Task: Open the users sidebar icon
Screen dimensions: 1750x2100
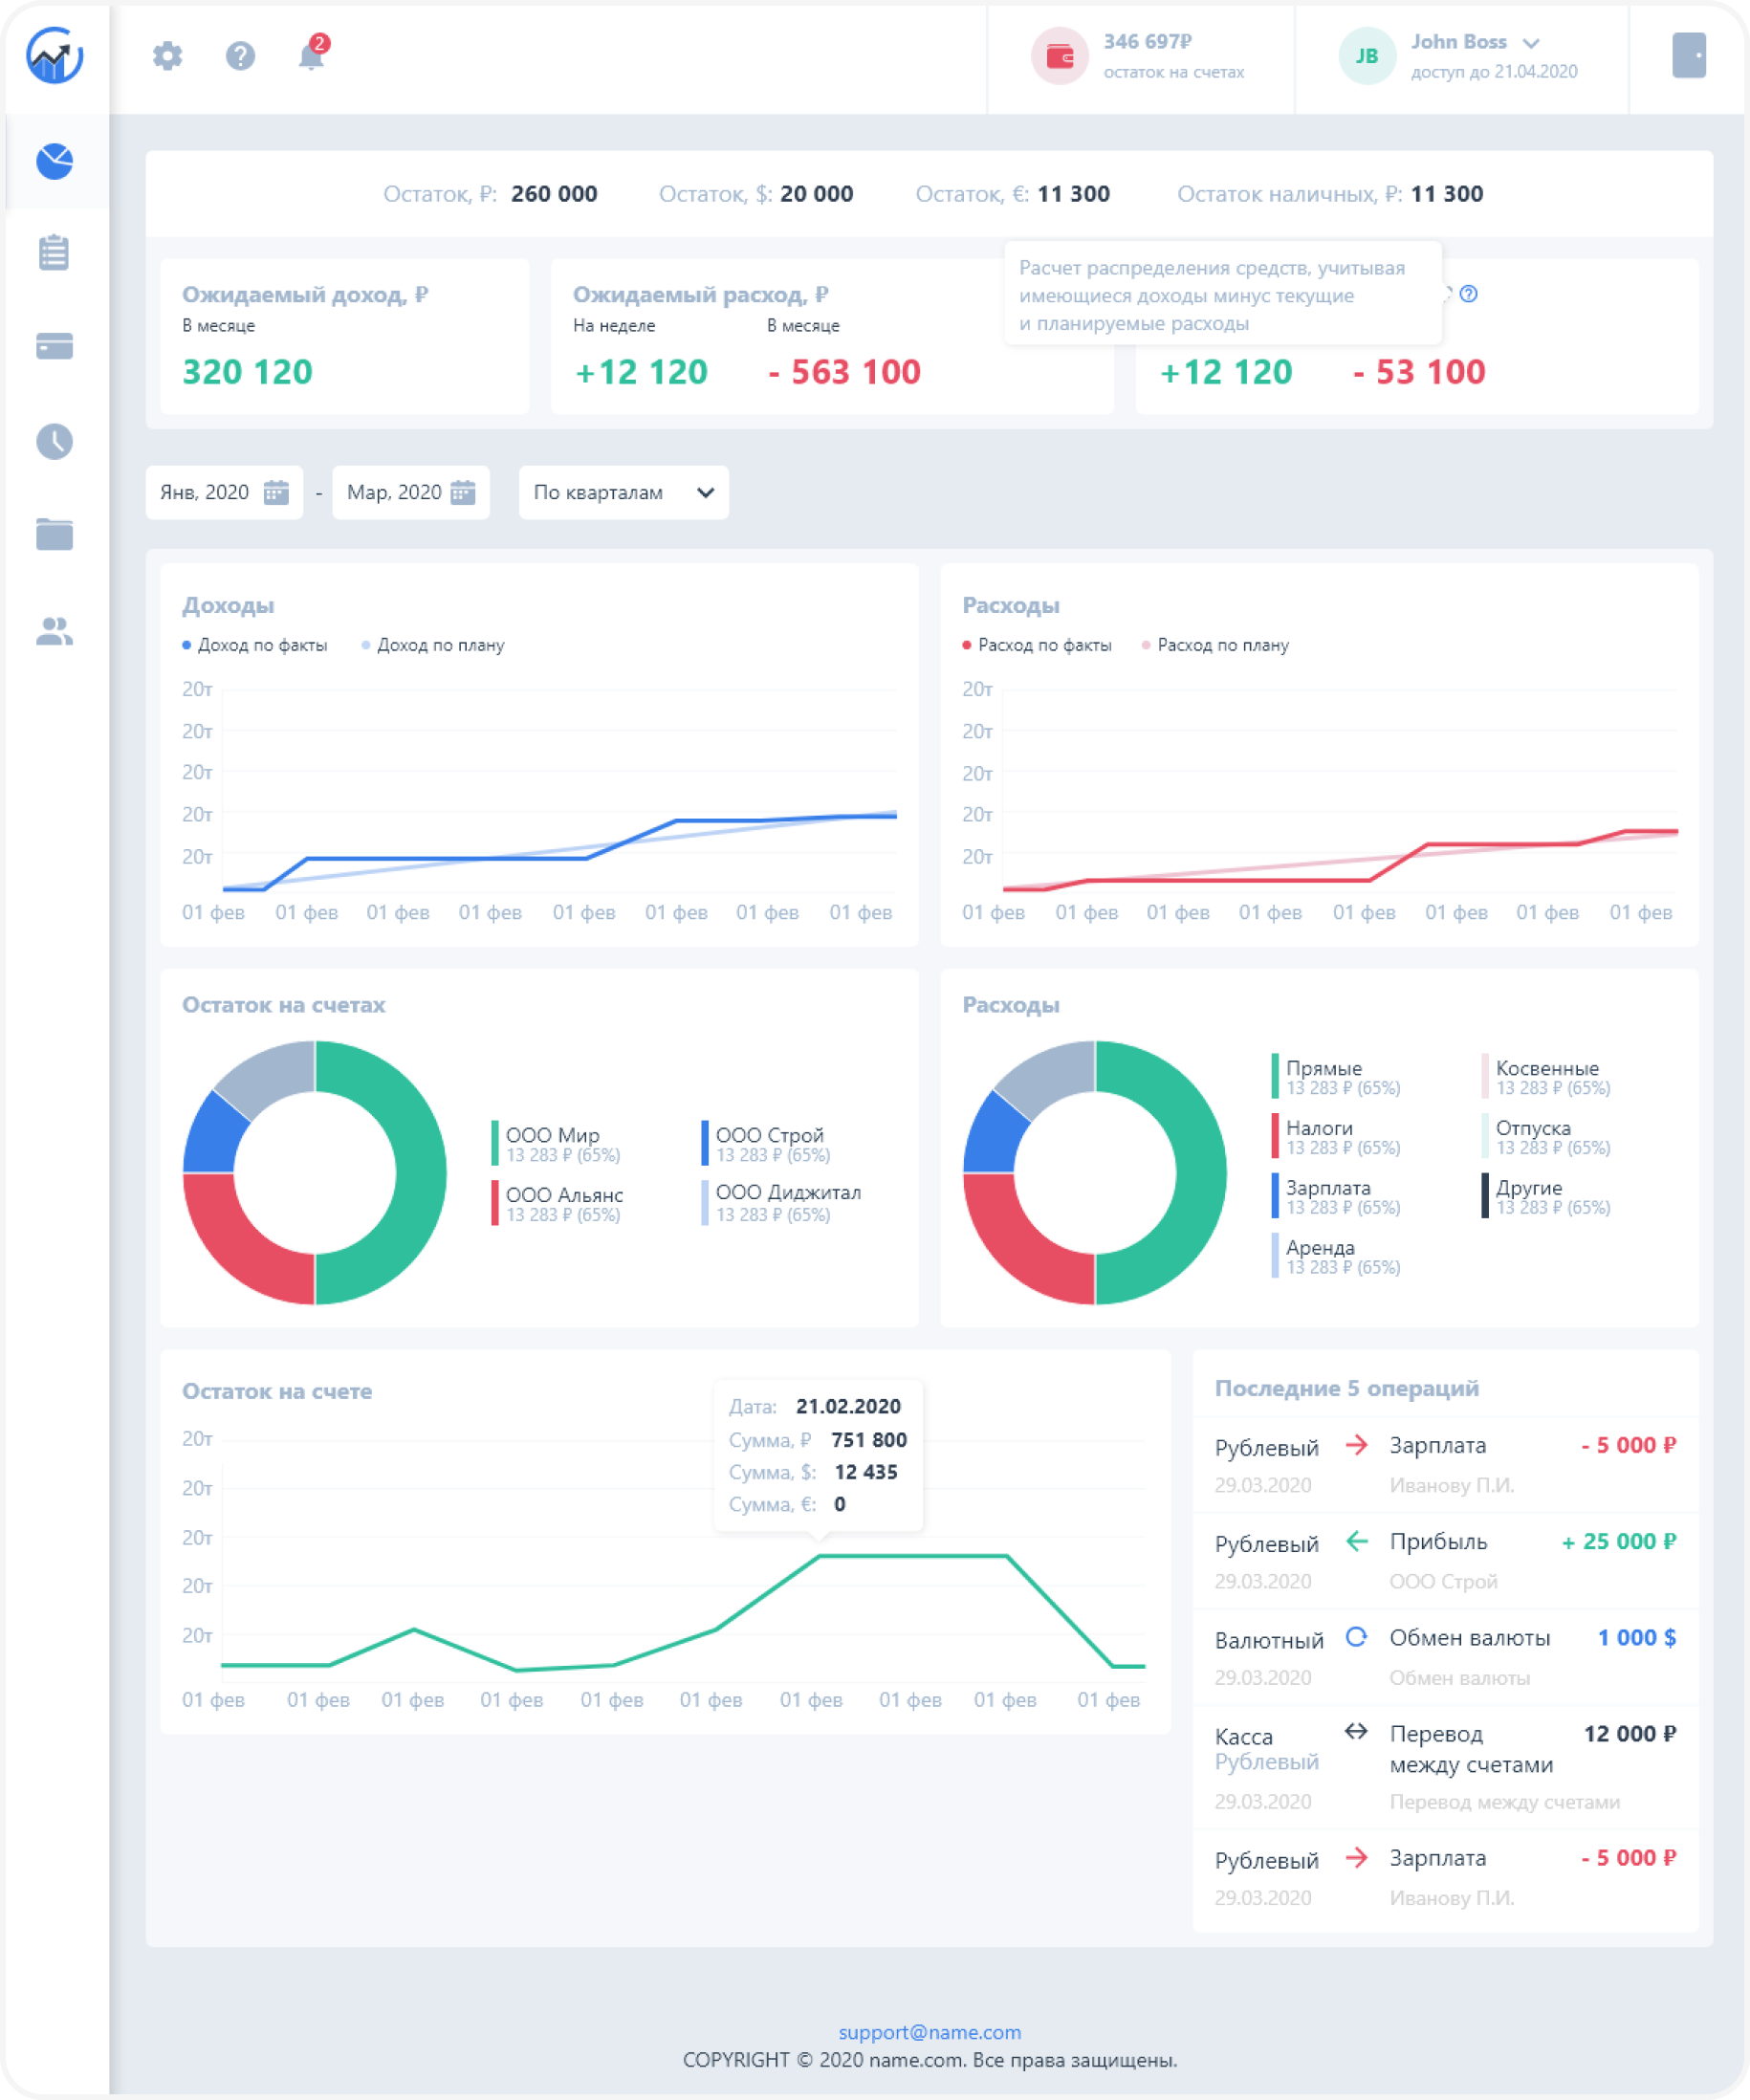Action: click(x=54, y=631)
